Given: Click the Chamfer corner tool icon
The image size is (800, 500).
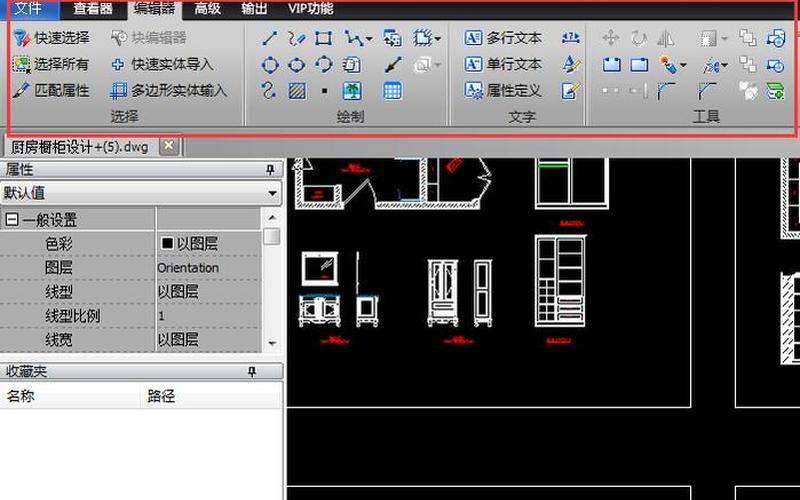Looking at the screenshot, I should click(x=707, y=91).
